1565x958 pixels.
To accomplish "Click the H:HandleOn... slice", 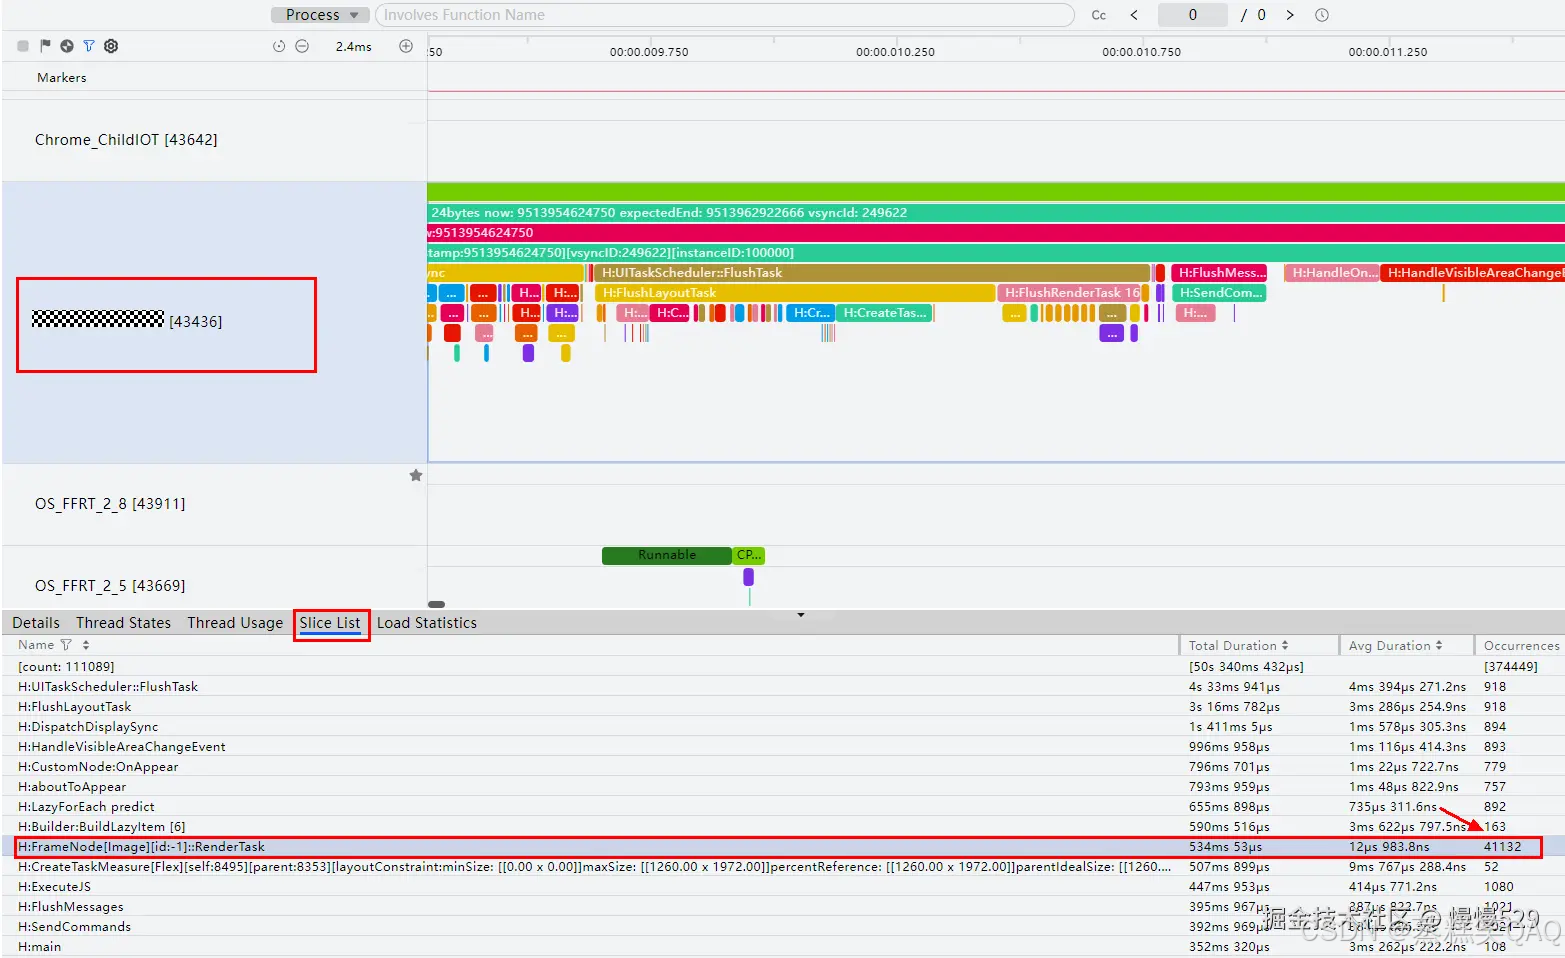I will click(1331, 273).
